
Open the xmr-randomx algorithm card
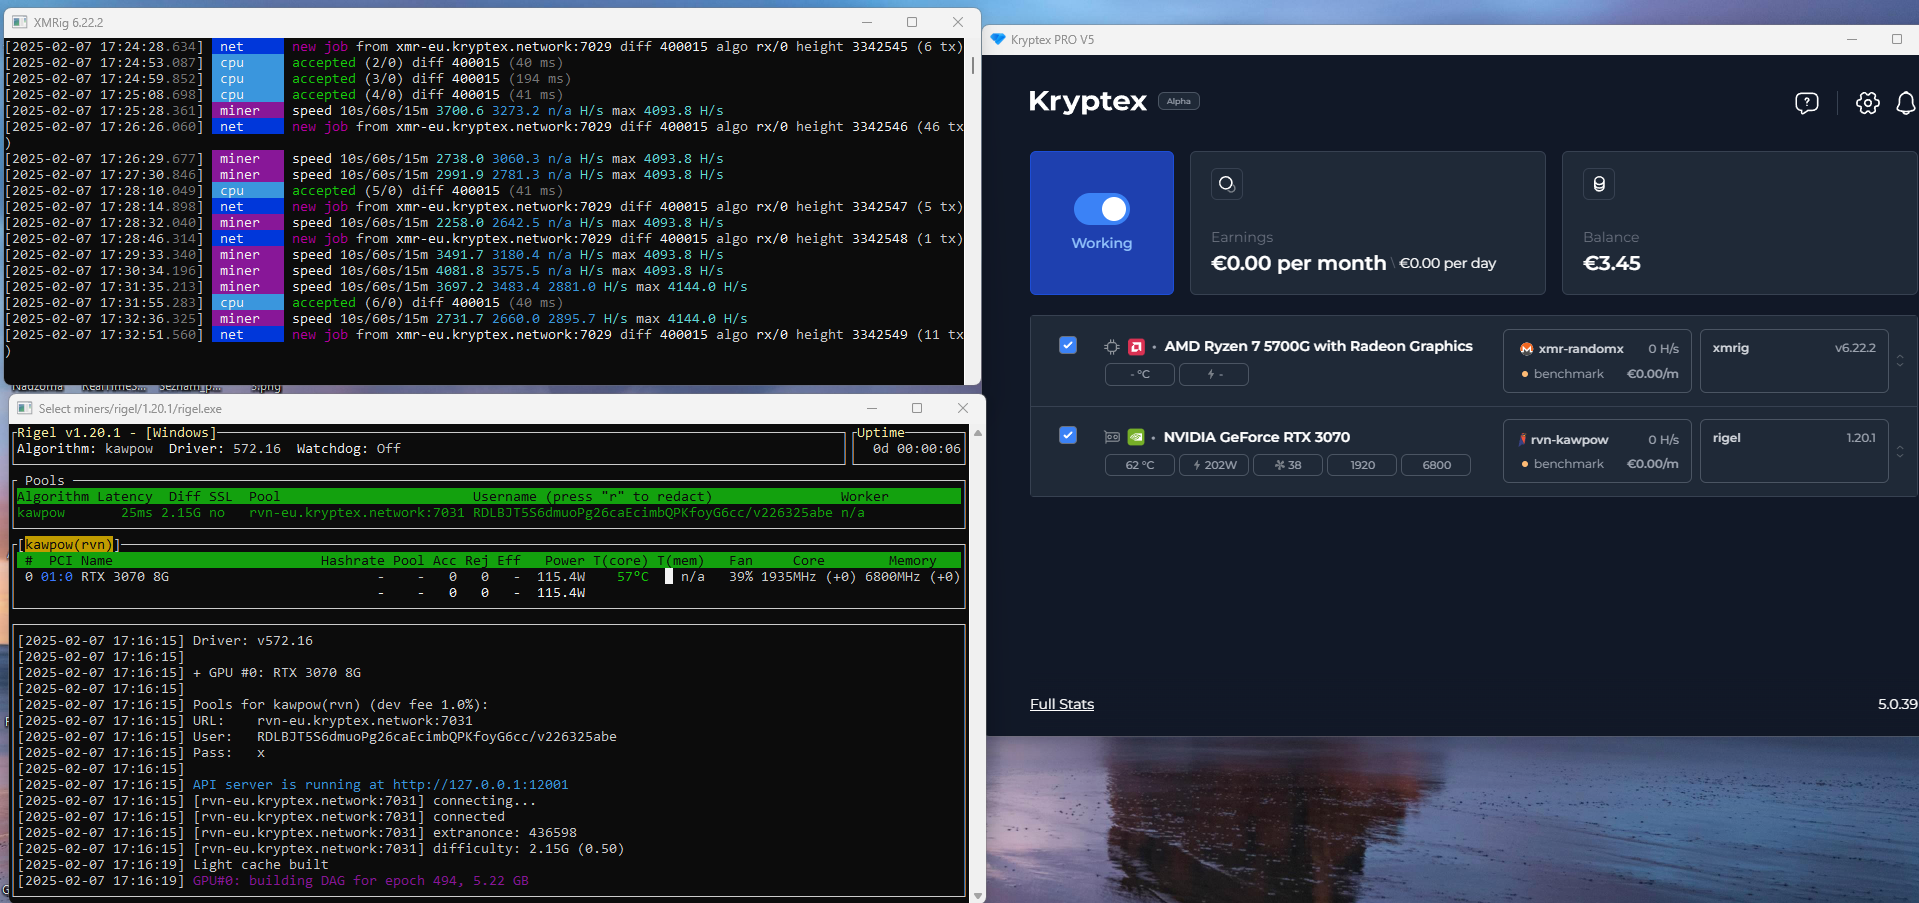tap(1597, 361)
